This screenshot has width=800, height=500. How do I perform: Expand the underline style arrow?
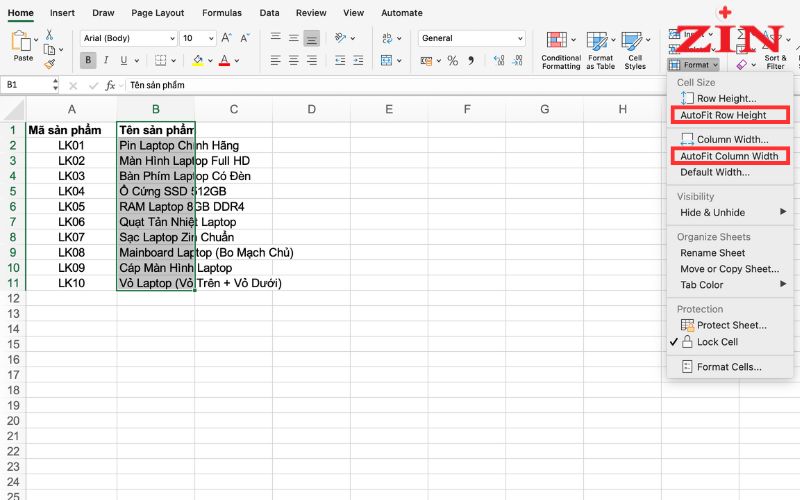137,61
